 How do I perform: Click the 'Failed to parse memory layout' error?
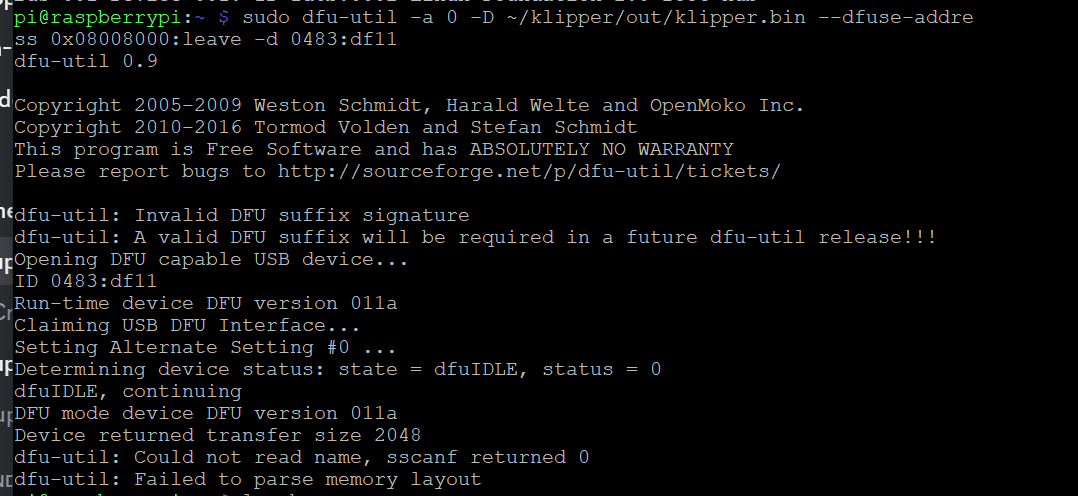tap(307, 479)
